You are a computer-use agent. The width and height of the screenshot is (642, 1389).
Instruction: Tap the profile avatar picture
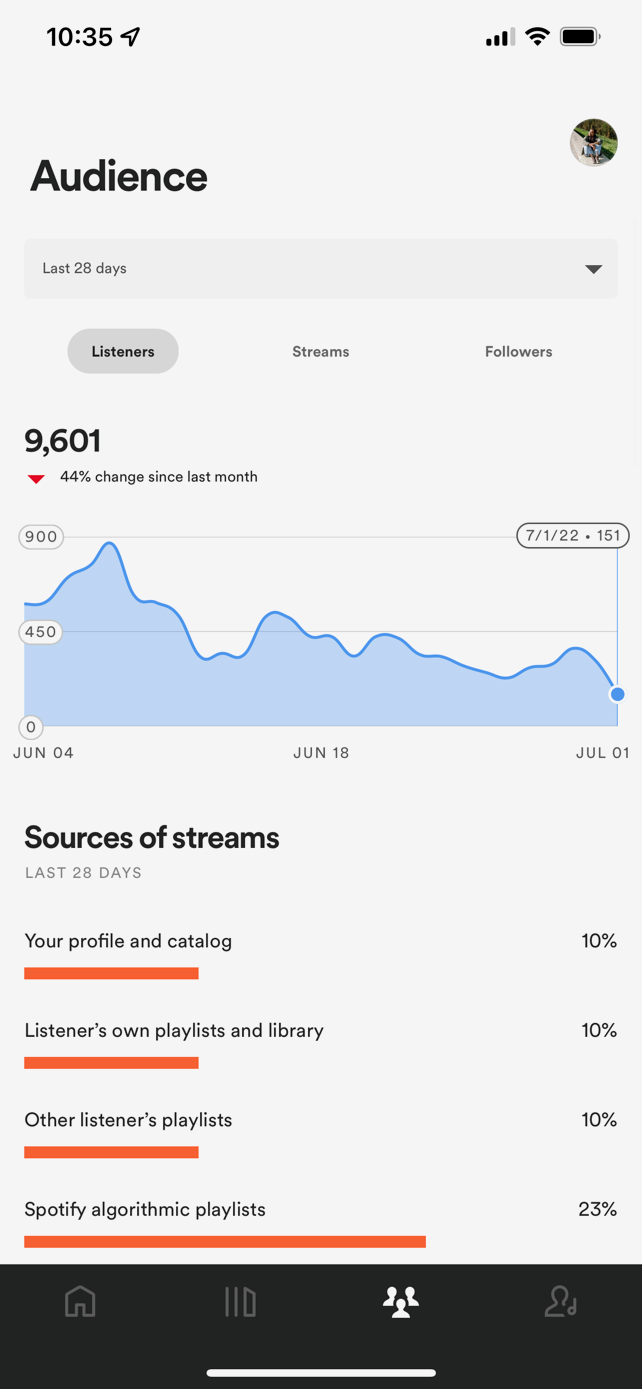[x=594, y=142]
